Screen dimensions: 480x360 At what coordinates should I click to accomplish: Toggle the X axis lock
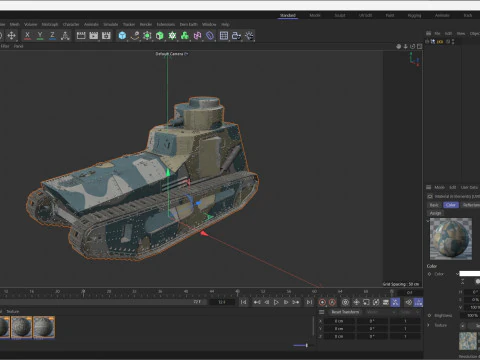[x=27, y=35]
